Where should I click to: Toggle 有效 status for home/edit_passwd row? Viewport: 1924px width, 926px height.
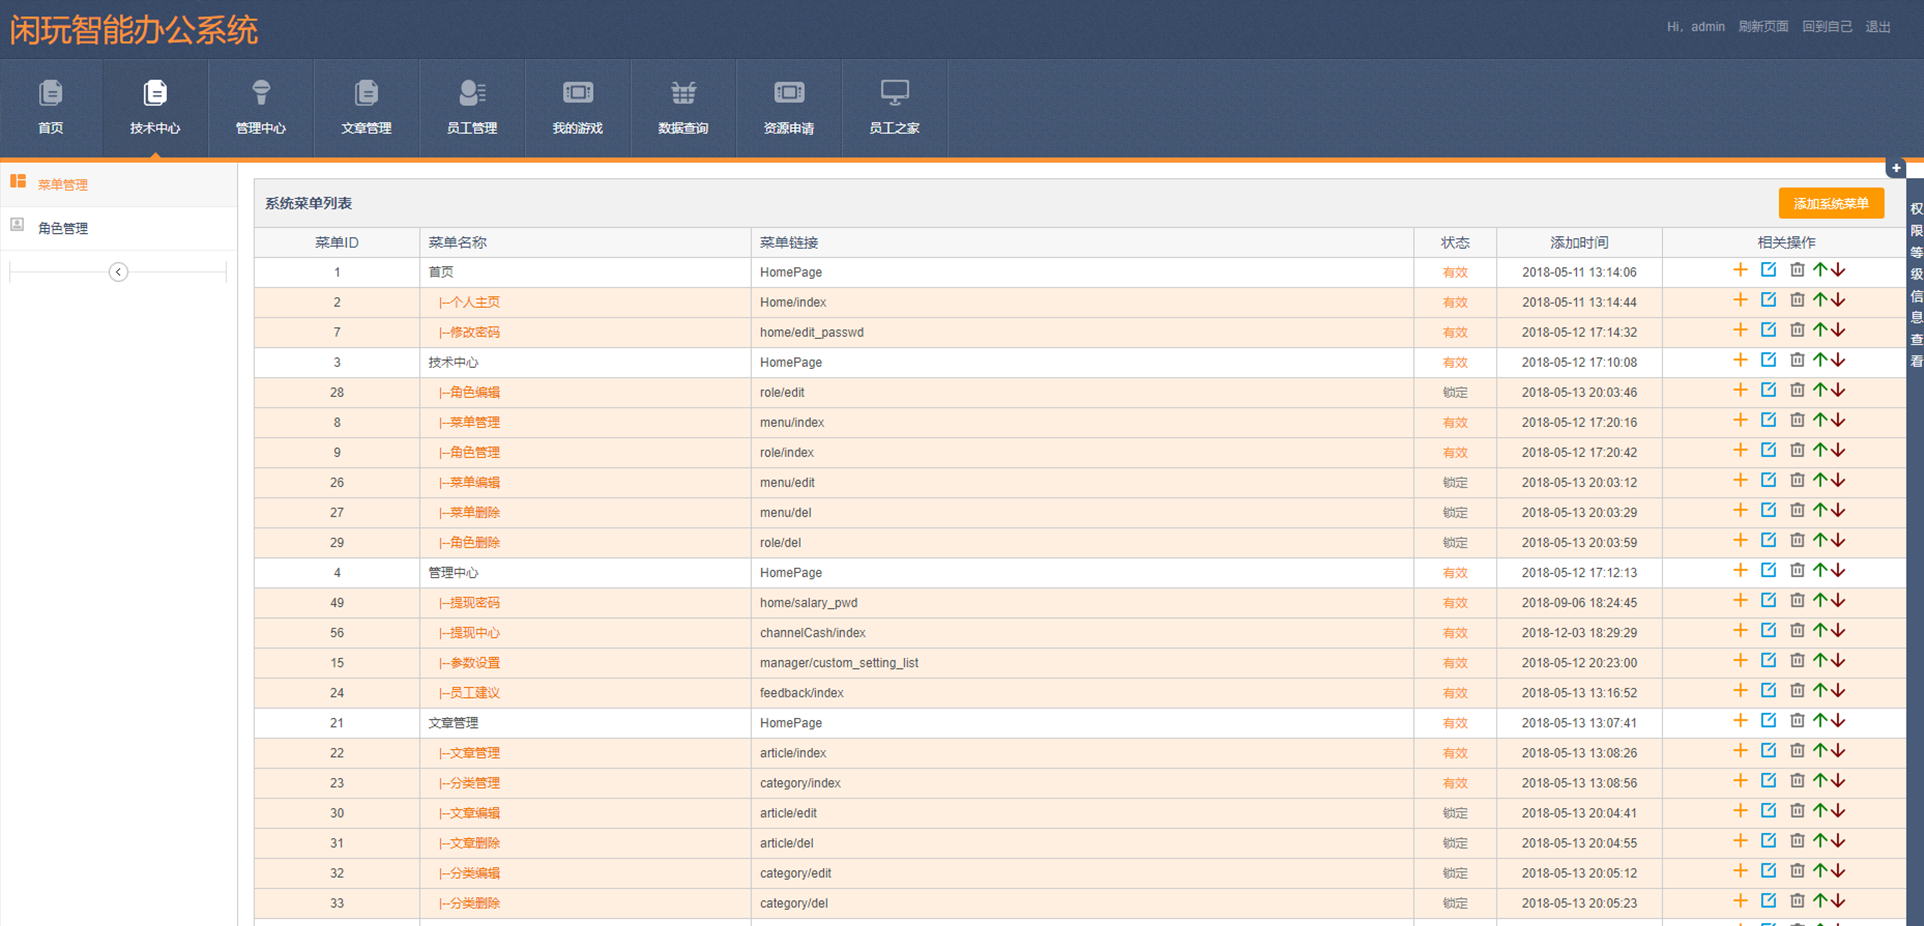1454,332
